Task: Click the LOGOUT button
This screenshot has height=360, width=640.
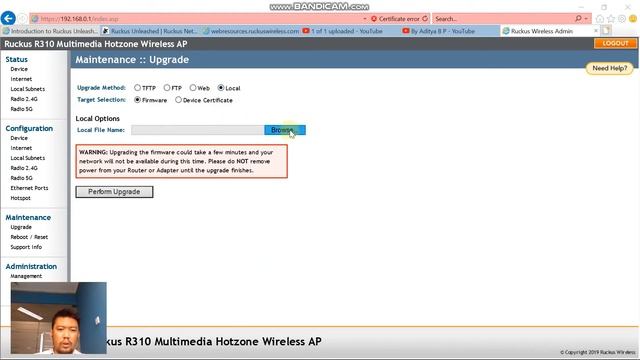Action: (615, 43)
